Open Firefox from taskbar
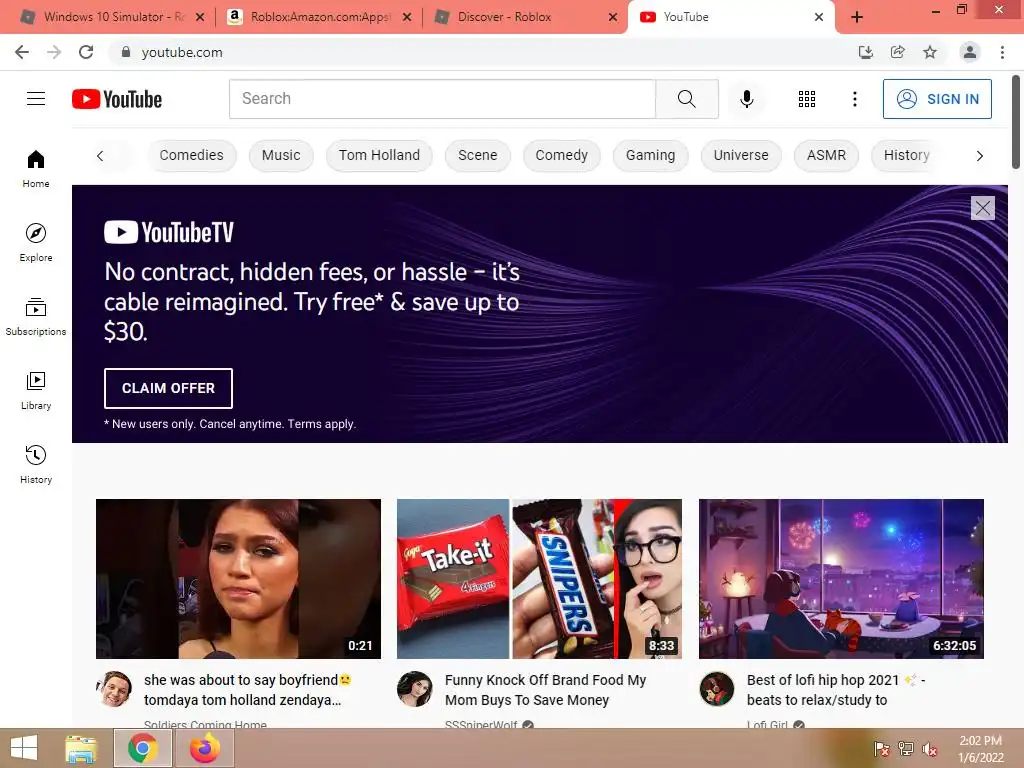This screenshot has height=768, width=1024. pos(205,748)
